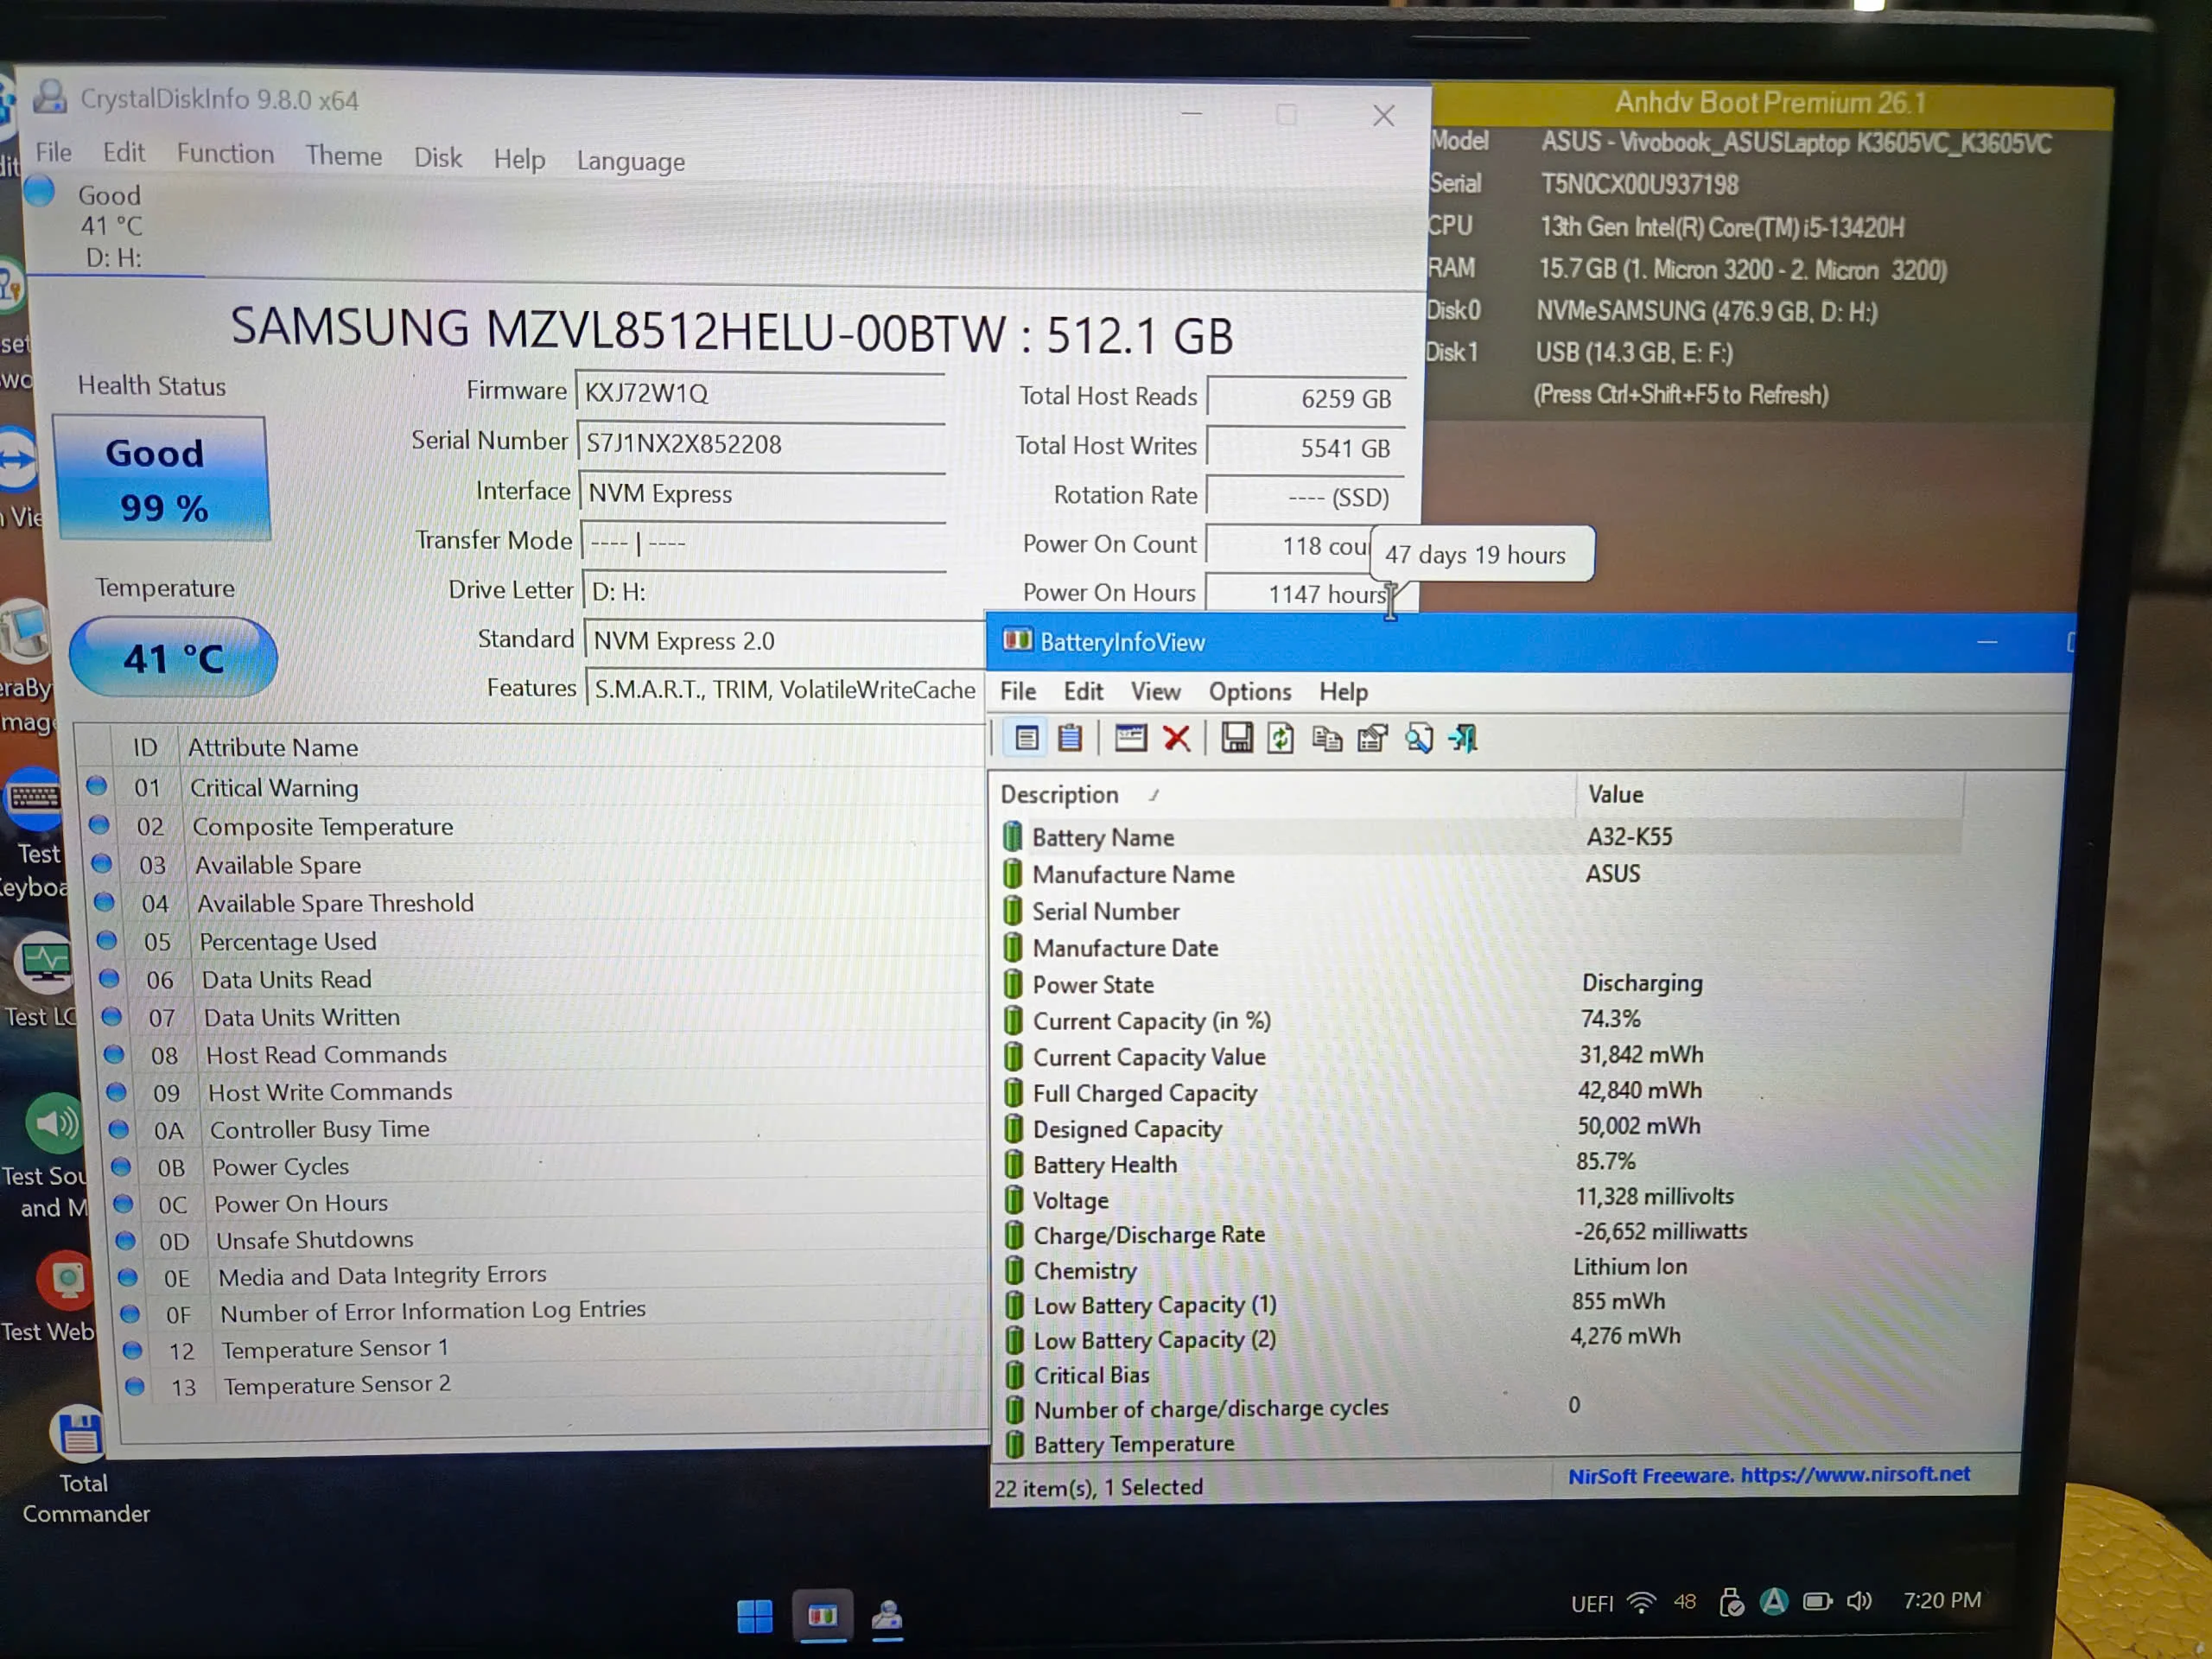Open the battery icon in the system tray
Viewport: 2212px width, 1659px height.
1817,1601
